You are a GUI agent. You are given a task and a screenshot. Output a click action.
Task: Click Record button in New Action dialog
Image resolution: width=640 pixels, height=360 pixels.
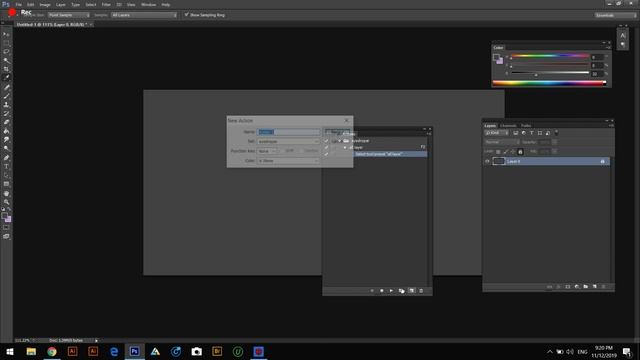coord(337,132)
